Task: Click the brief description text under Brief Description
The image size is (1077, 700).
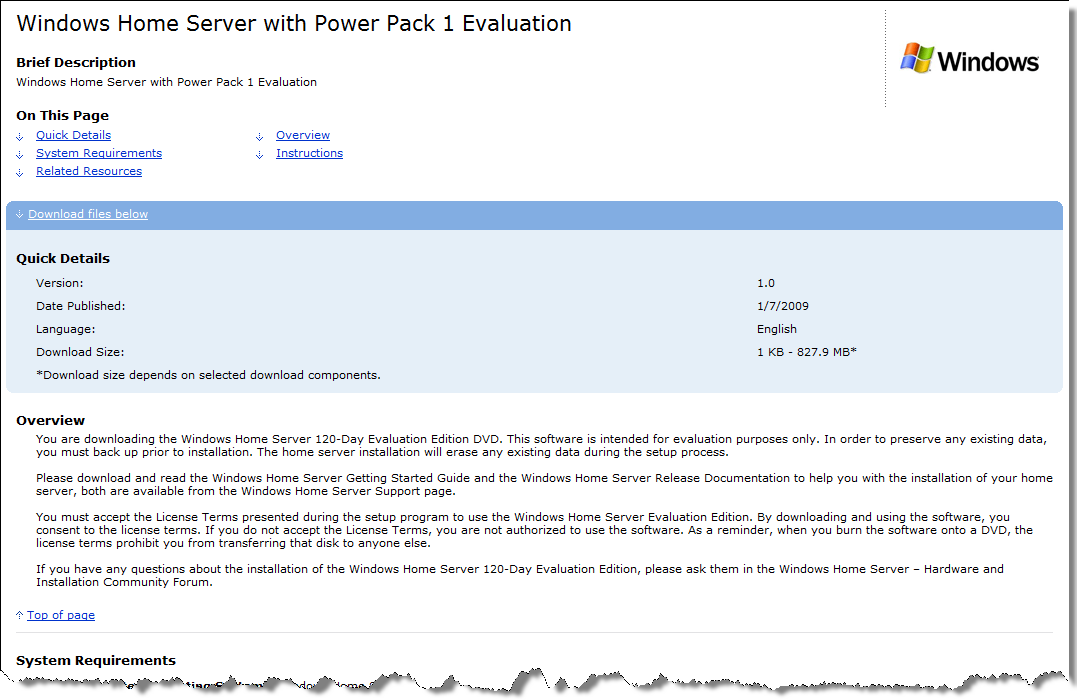Action: tap(167, 82)
